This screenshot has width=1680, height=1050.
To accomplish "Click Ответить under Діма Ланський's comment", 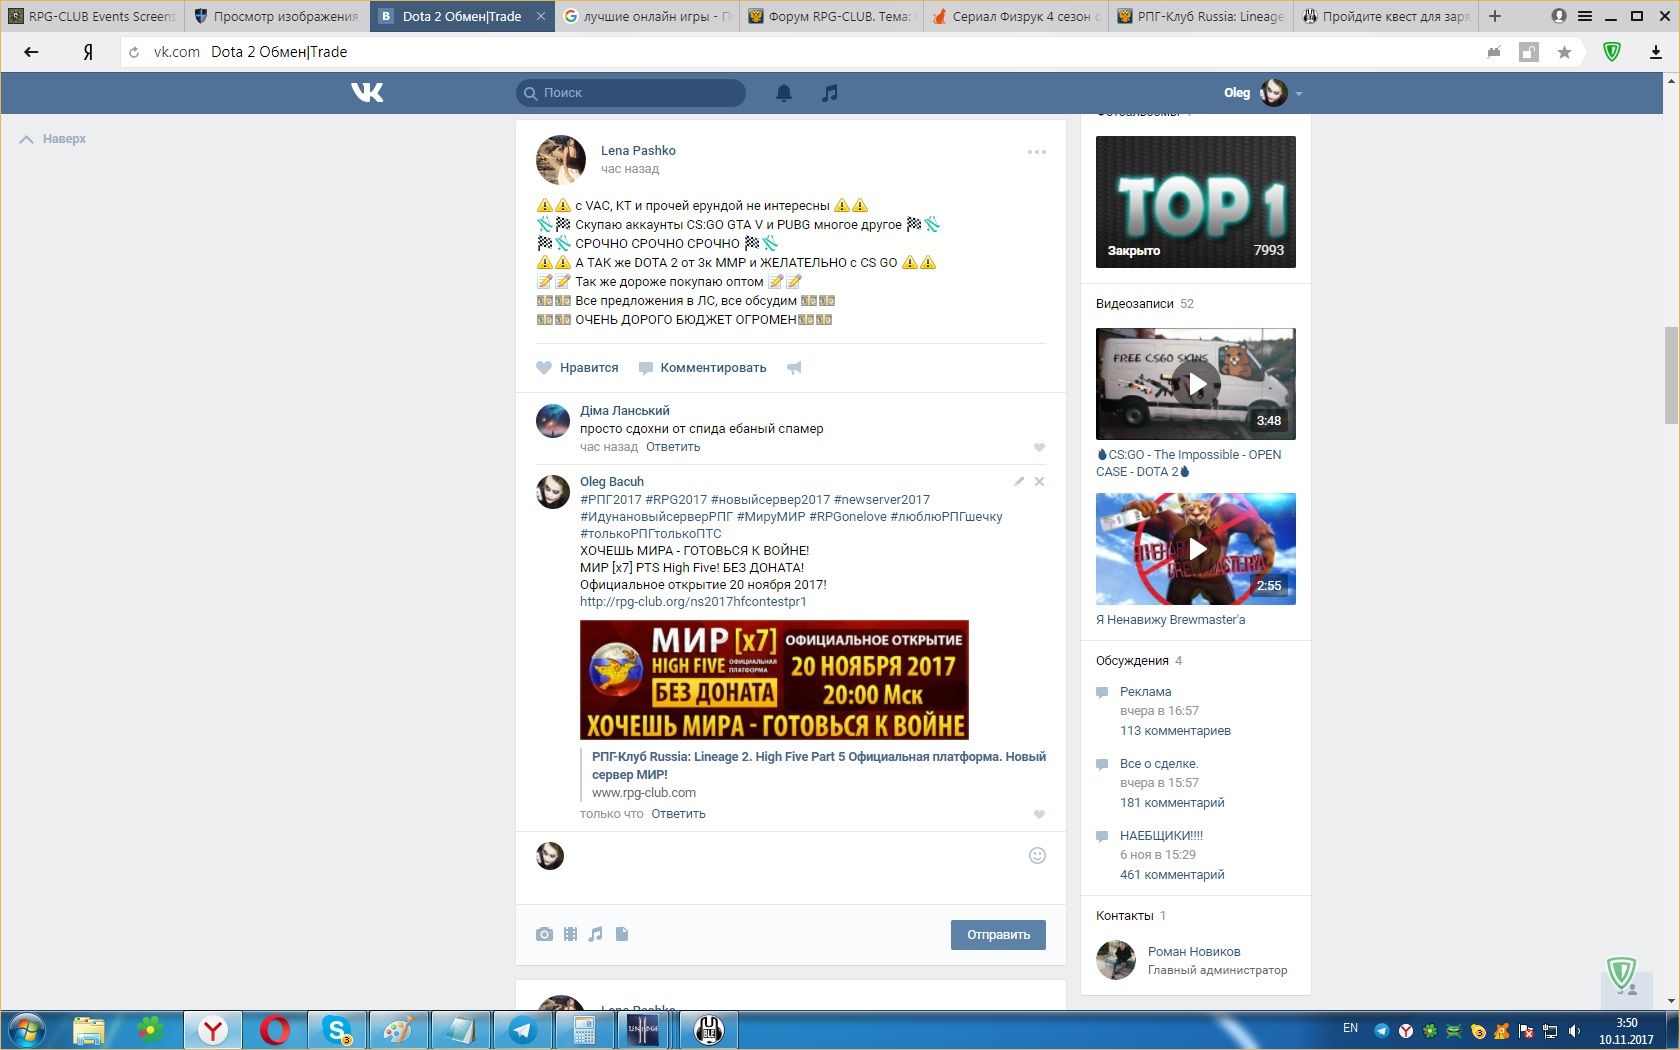I will pyautogui.click(x=673, y=447).
